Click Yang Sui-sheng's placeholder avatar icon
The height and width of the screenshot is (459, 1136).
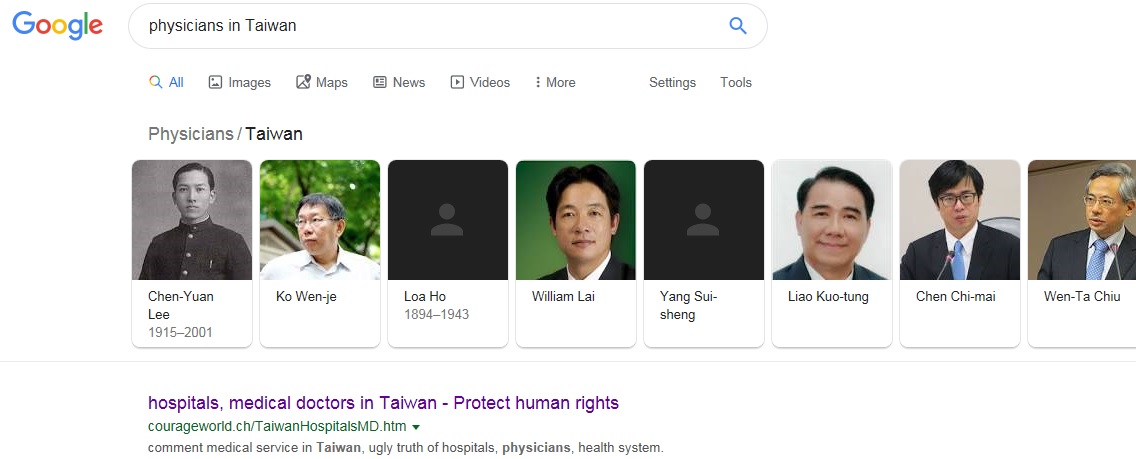[703, 220]
